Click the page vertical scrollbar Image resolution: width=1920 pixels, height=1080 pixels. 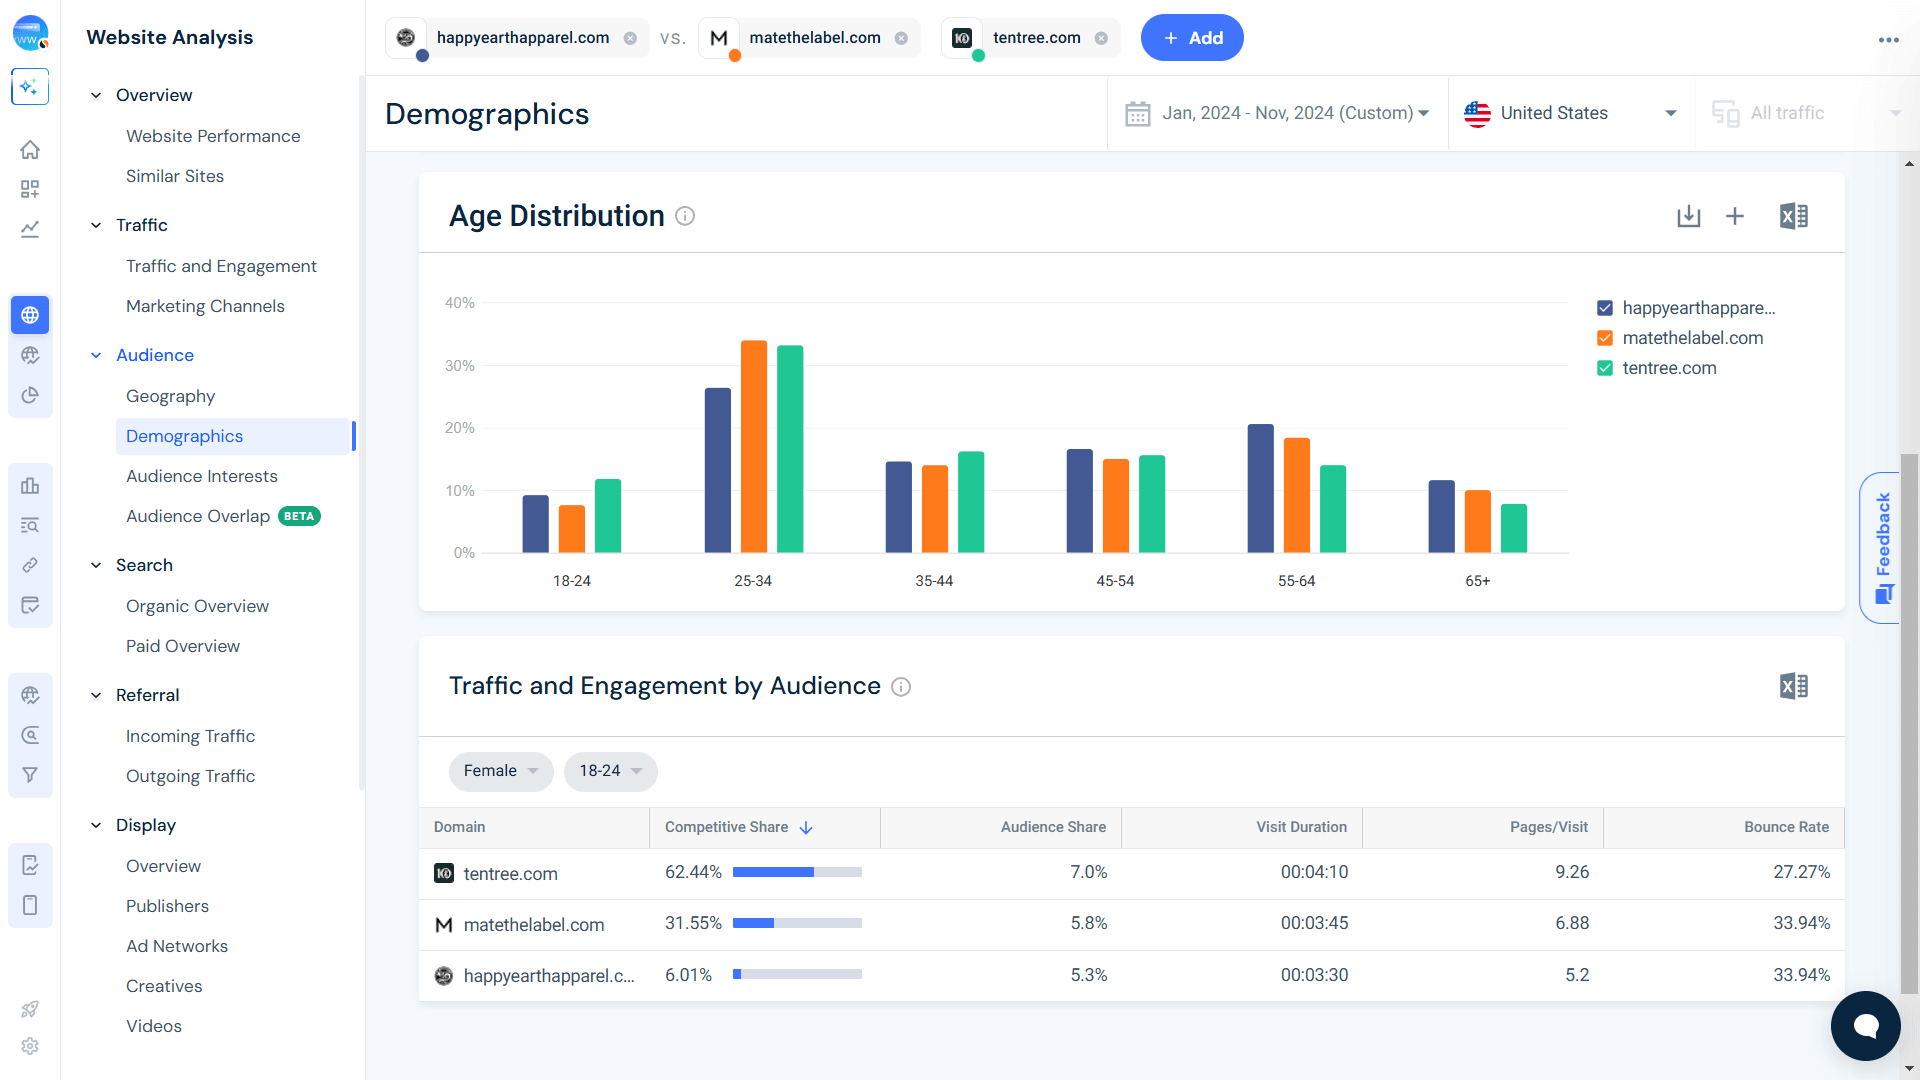(1909, 724)
